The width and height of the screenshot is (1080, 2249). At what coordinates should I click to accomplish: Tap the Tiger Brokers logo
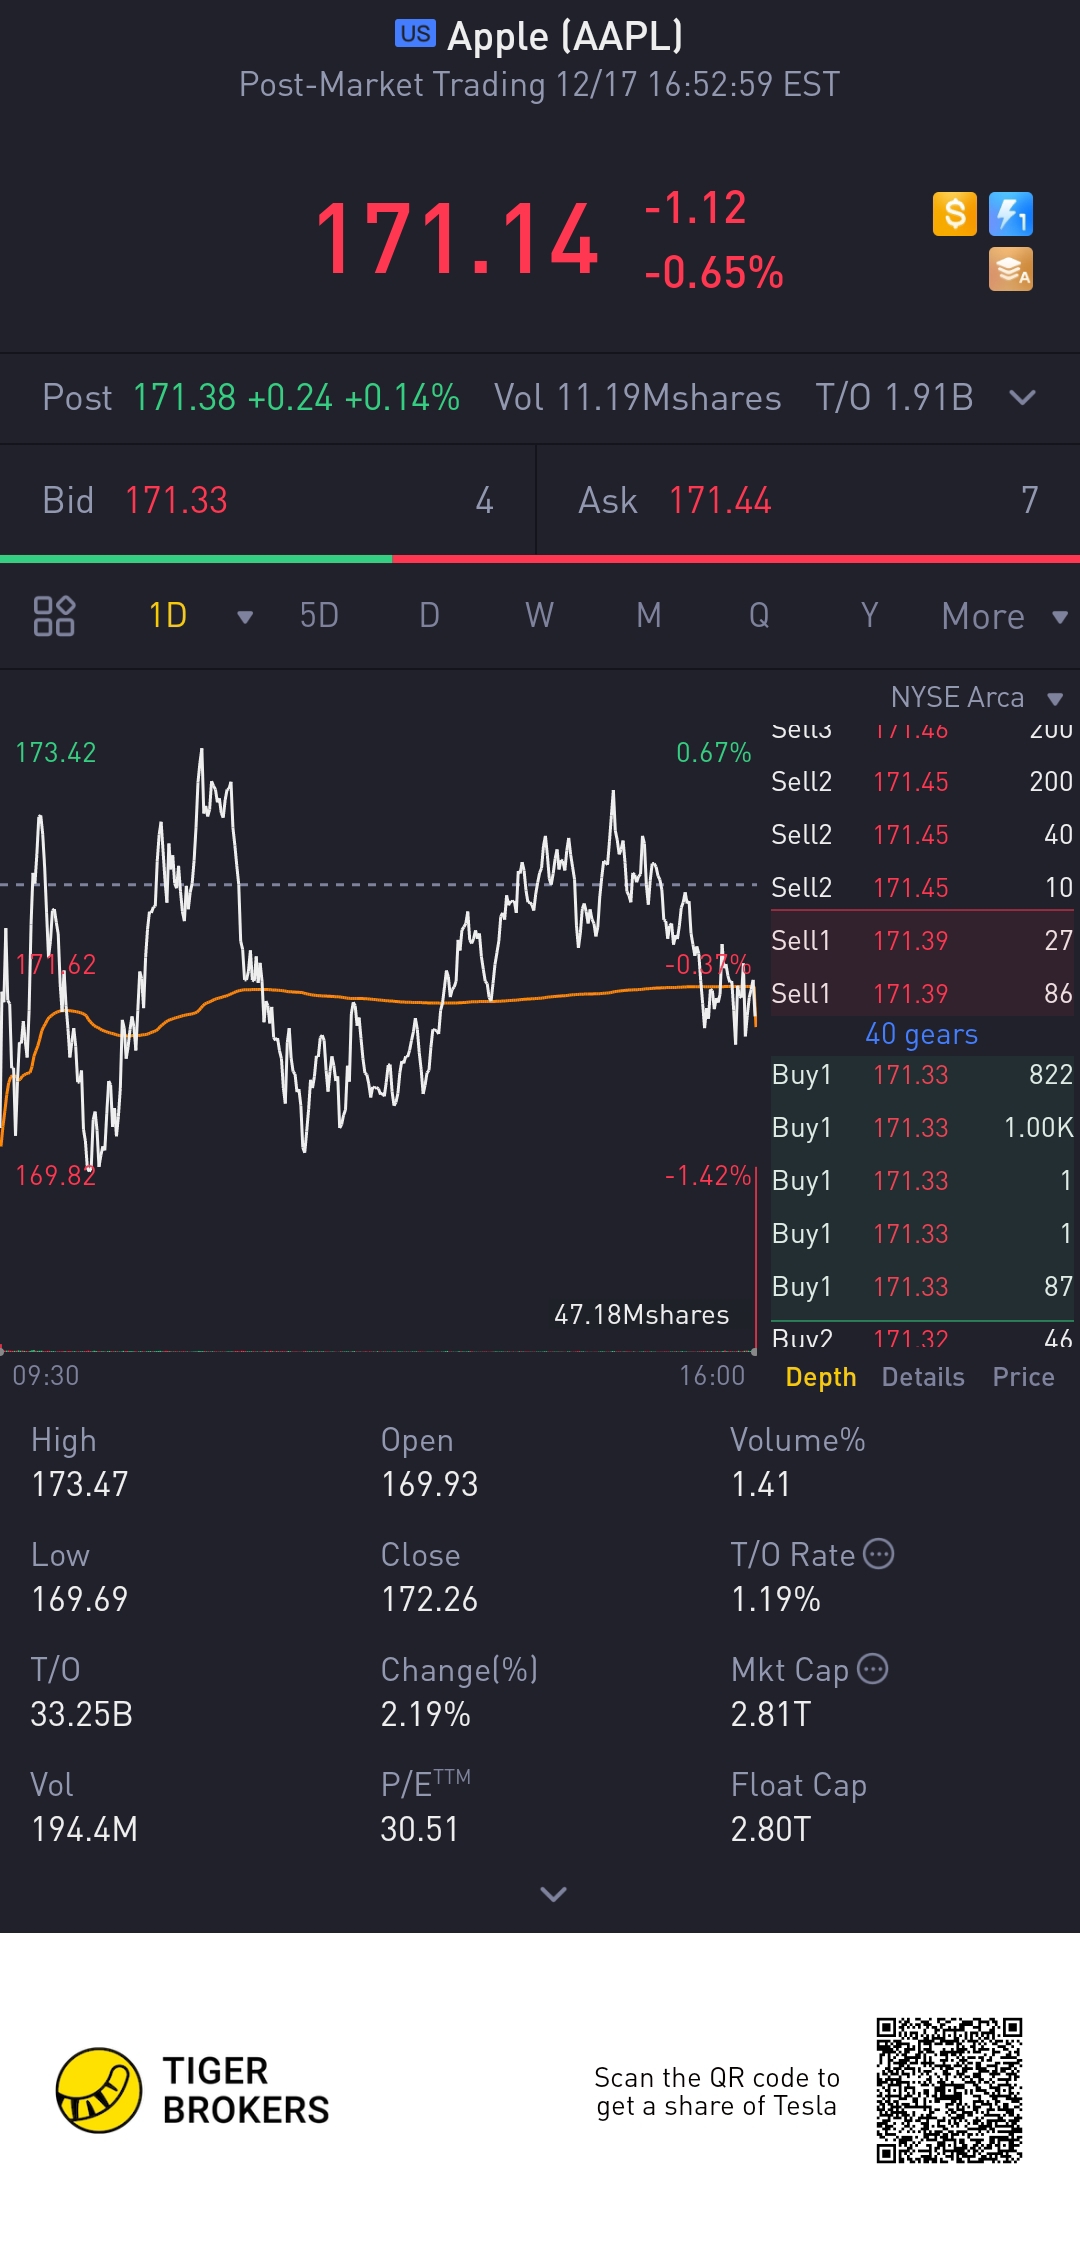[x=193, y=2090]
